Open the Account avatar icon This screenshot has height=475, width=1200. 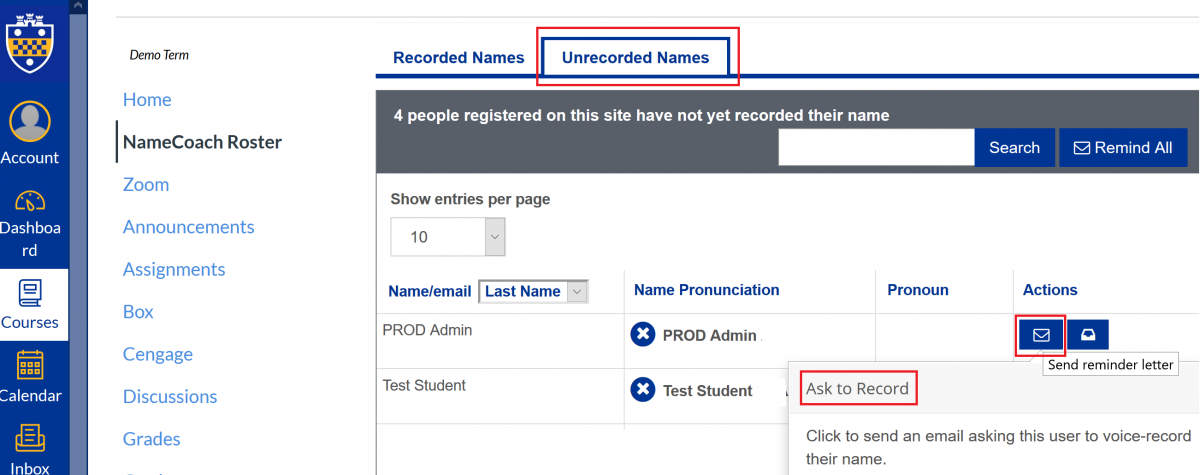coord(29,122)
